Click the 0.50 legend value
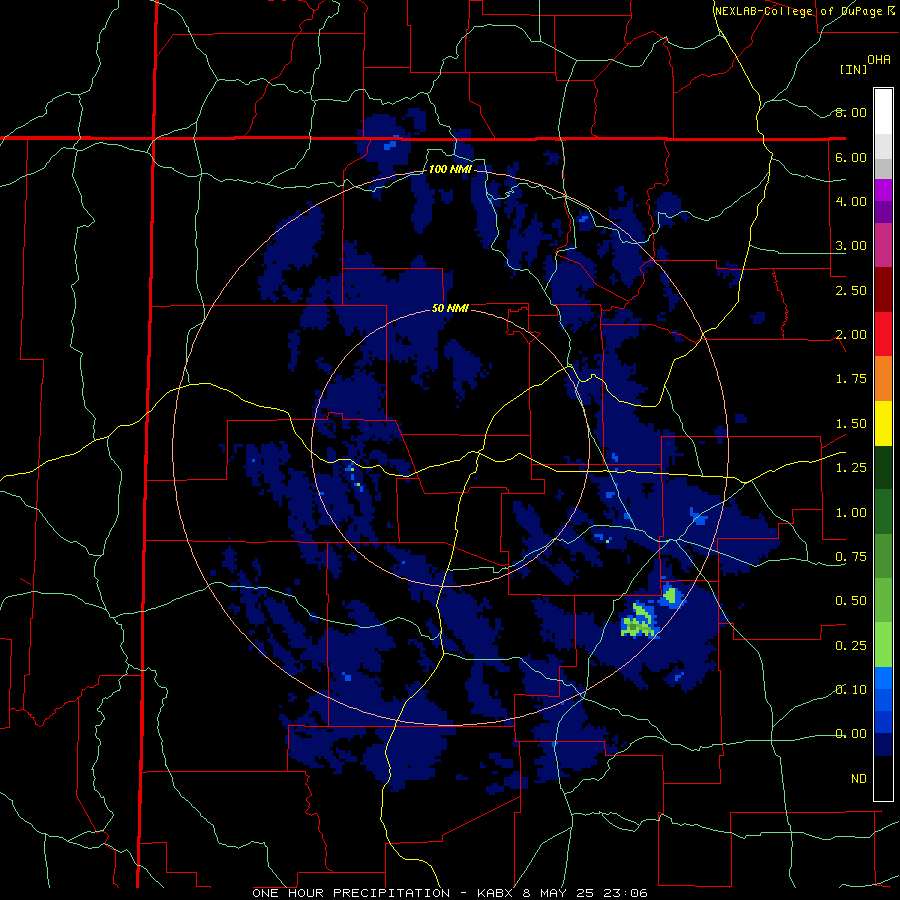This screenshot has width=900, height=900. (x=851, y=601)
